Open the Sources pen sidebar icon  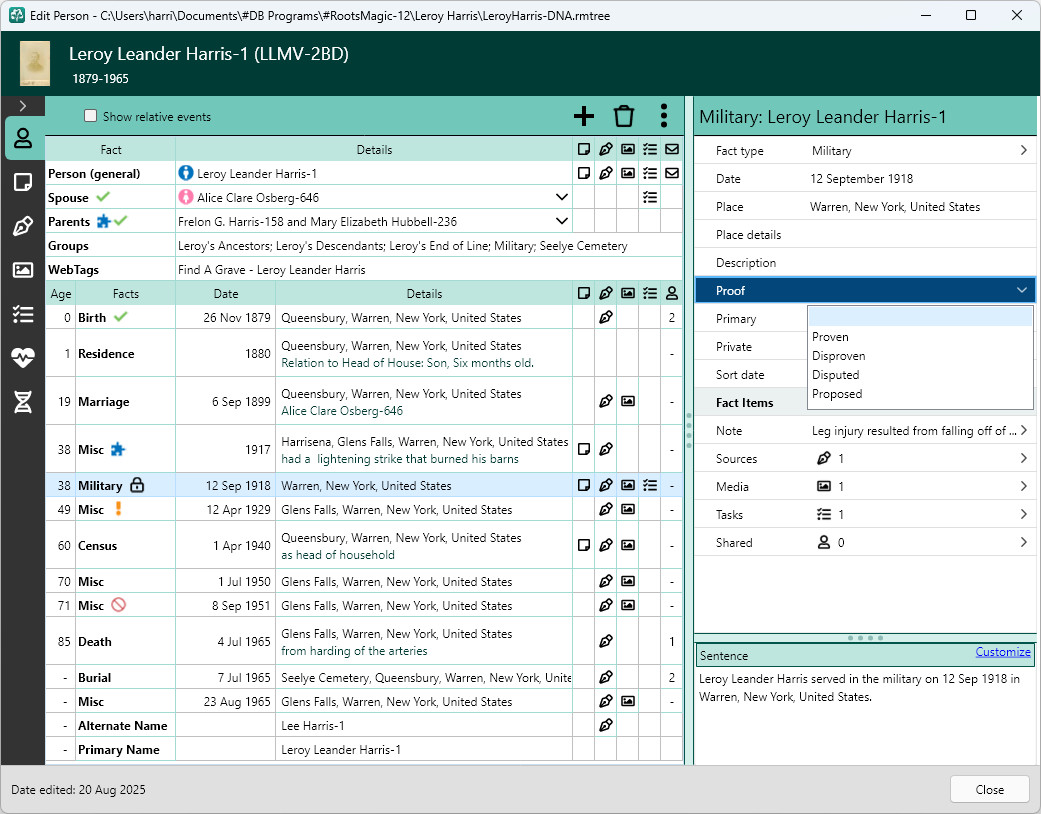click(23, 226)
